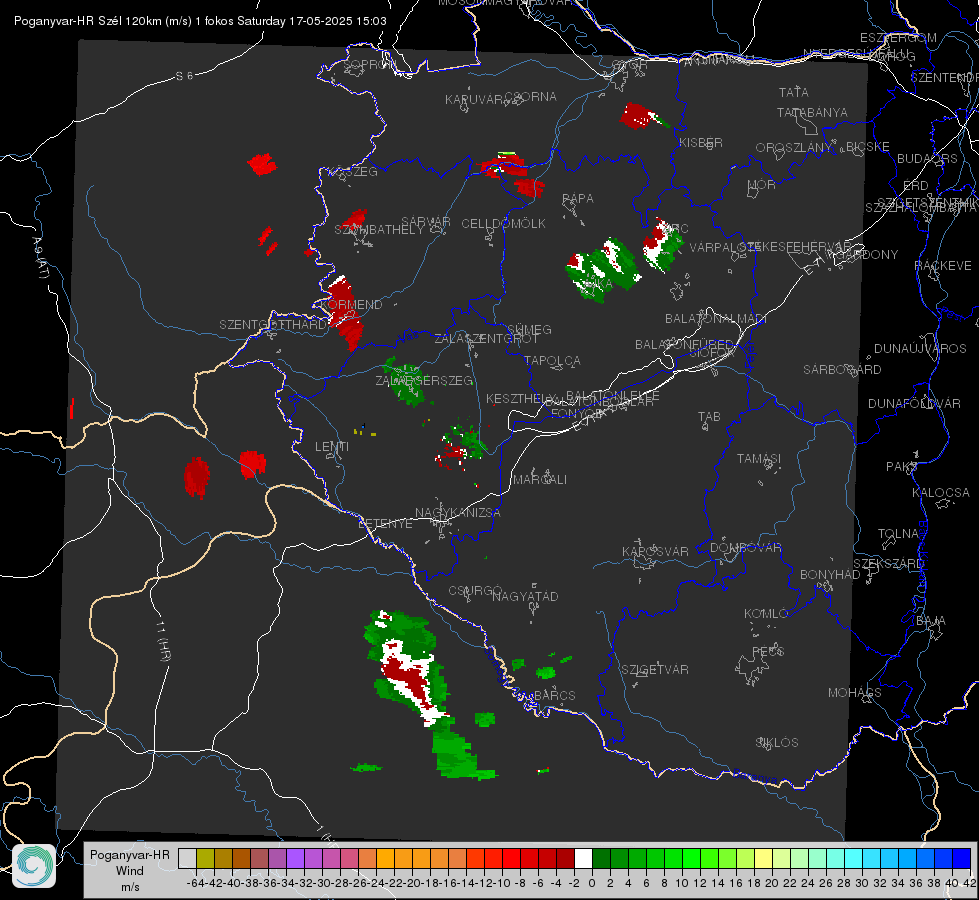Click the S 6 road label
Viewport: 979px width, 900px height.
click(185, 76)
